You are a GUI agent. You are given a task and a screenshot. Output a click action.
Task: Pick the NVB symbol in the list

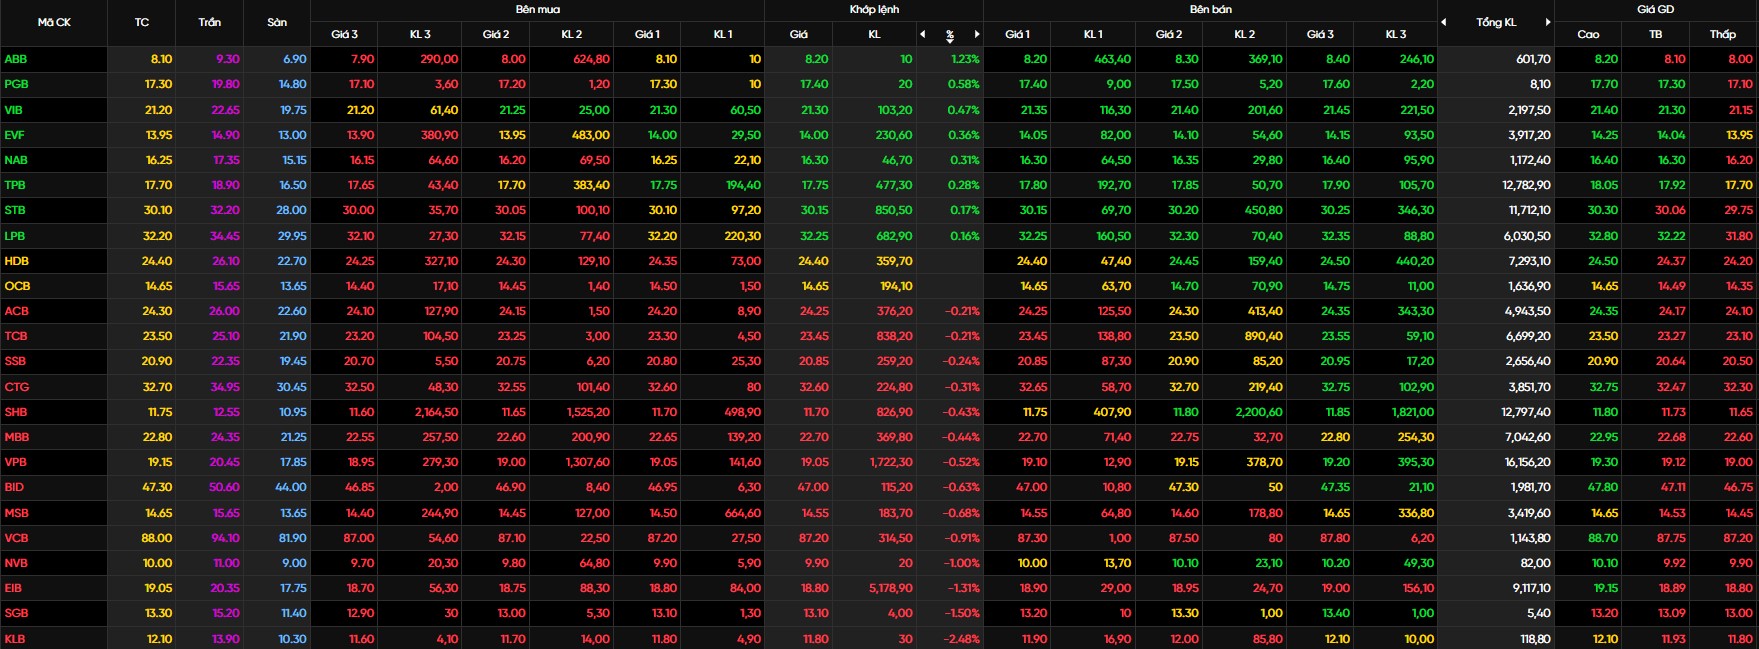[16, 563]
